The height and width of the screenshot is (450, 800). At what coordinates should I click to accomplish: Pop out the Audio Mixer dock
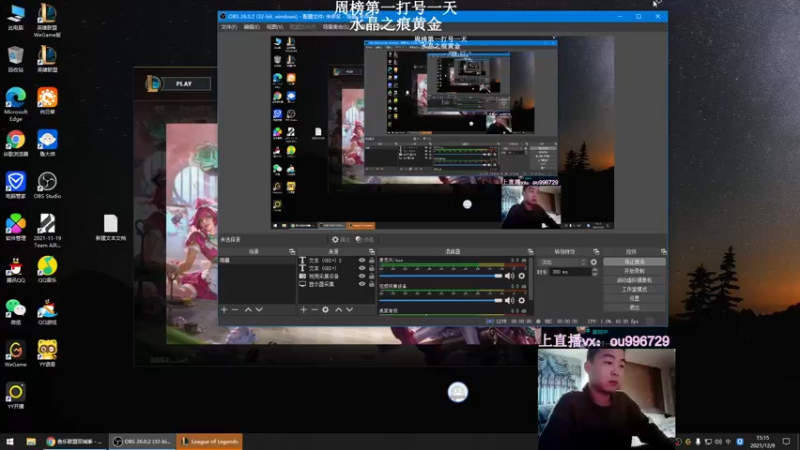pos(530,252)
